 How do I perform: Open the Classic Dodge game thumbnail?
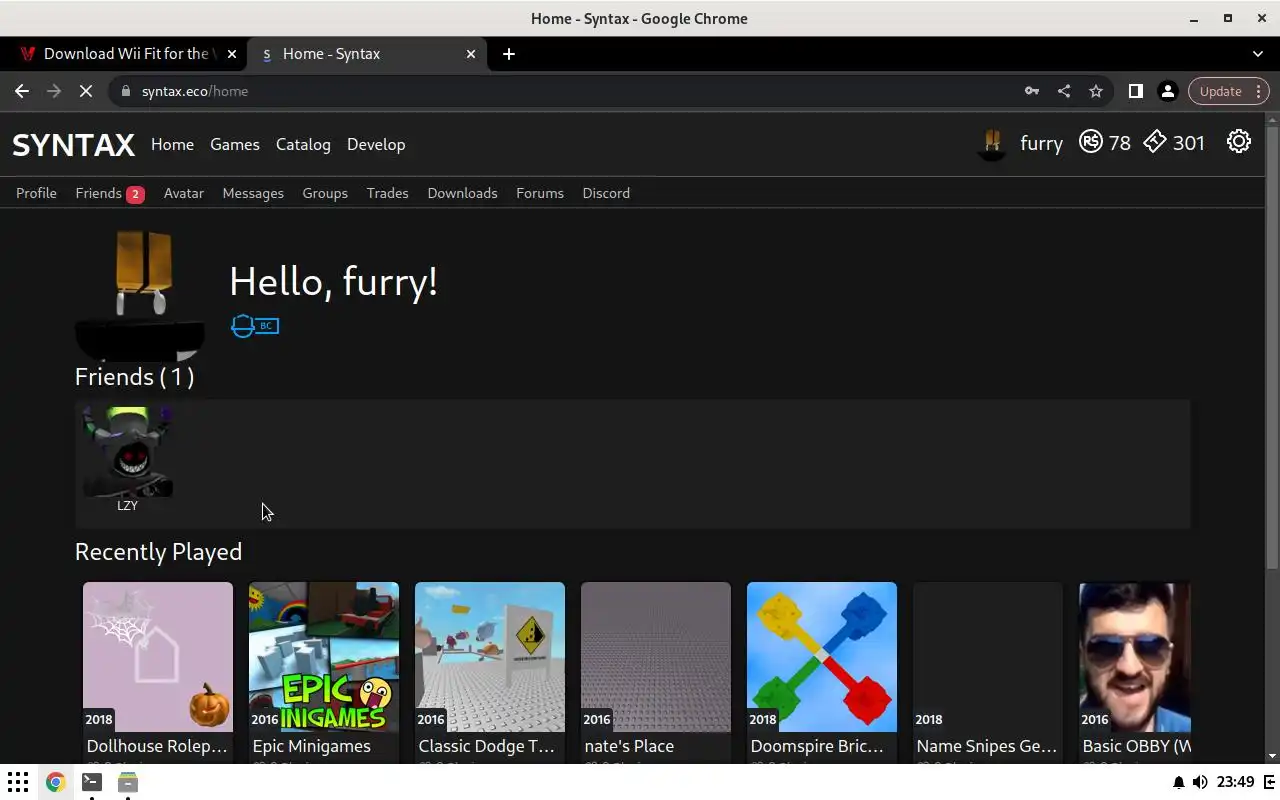(490, 657)
